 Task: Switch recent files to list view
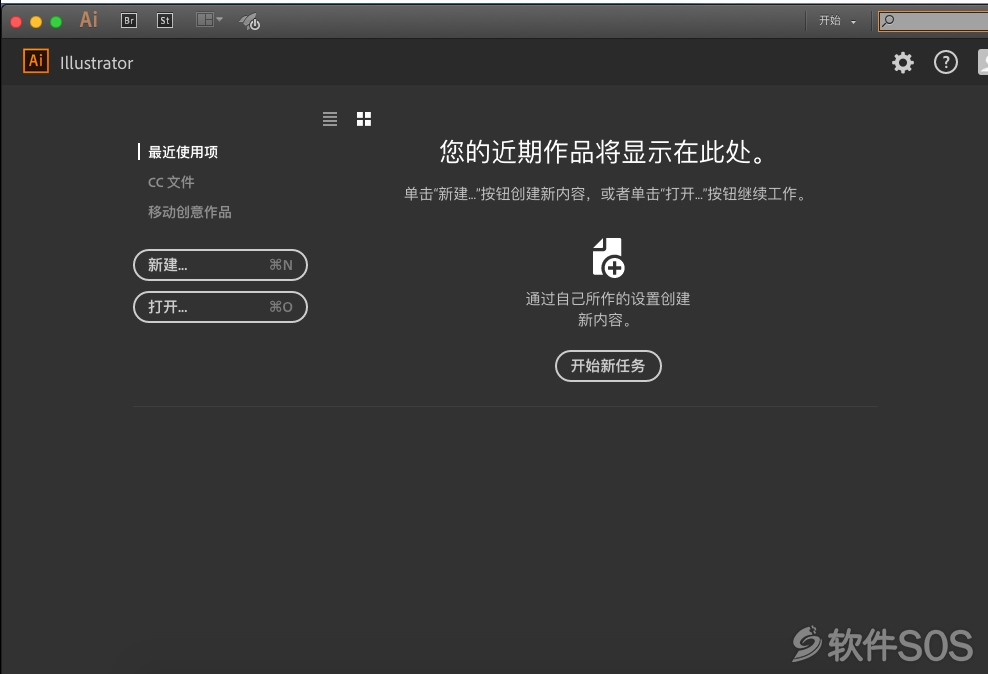pyautogui.click(x=330, y=119)
